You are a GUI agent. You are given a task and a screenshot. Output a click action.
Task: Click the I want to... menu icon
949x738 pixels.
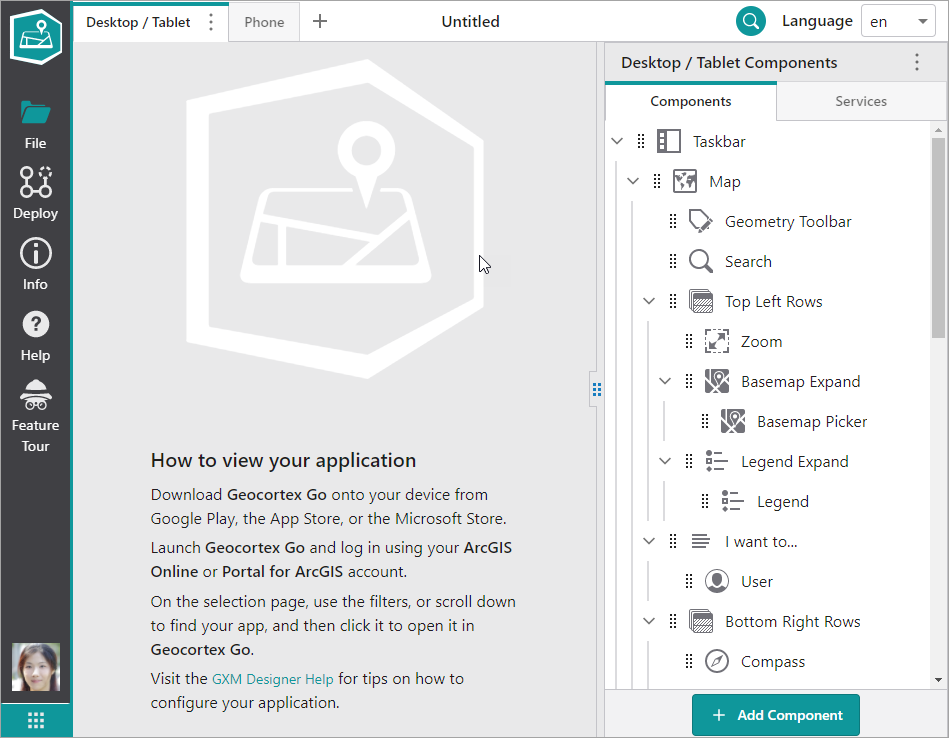coord(700,541)
